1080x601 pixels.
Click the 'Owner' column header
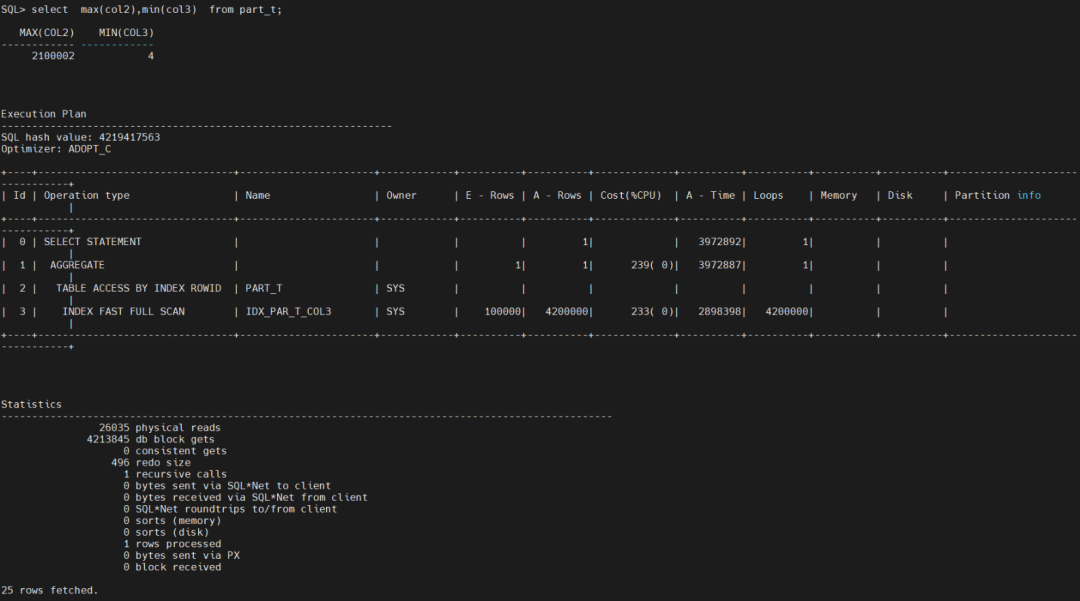(401, 196)
